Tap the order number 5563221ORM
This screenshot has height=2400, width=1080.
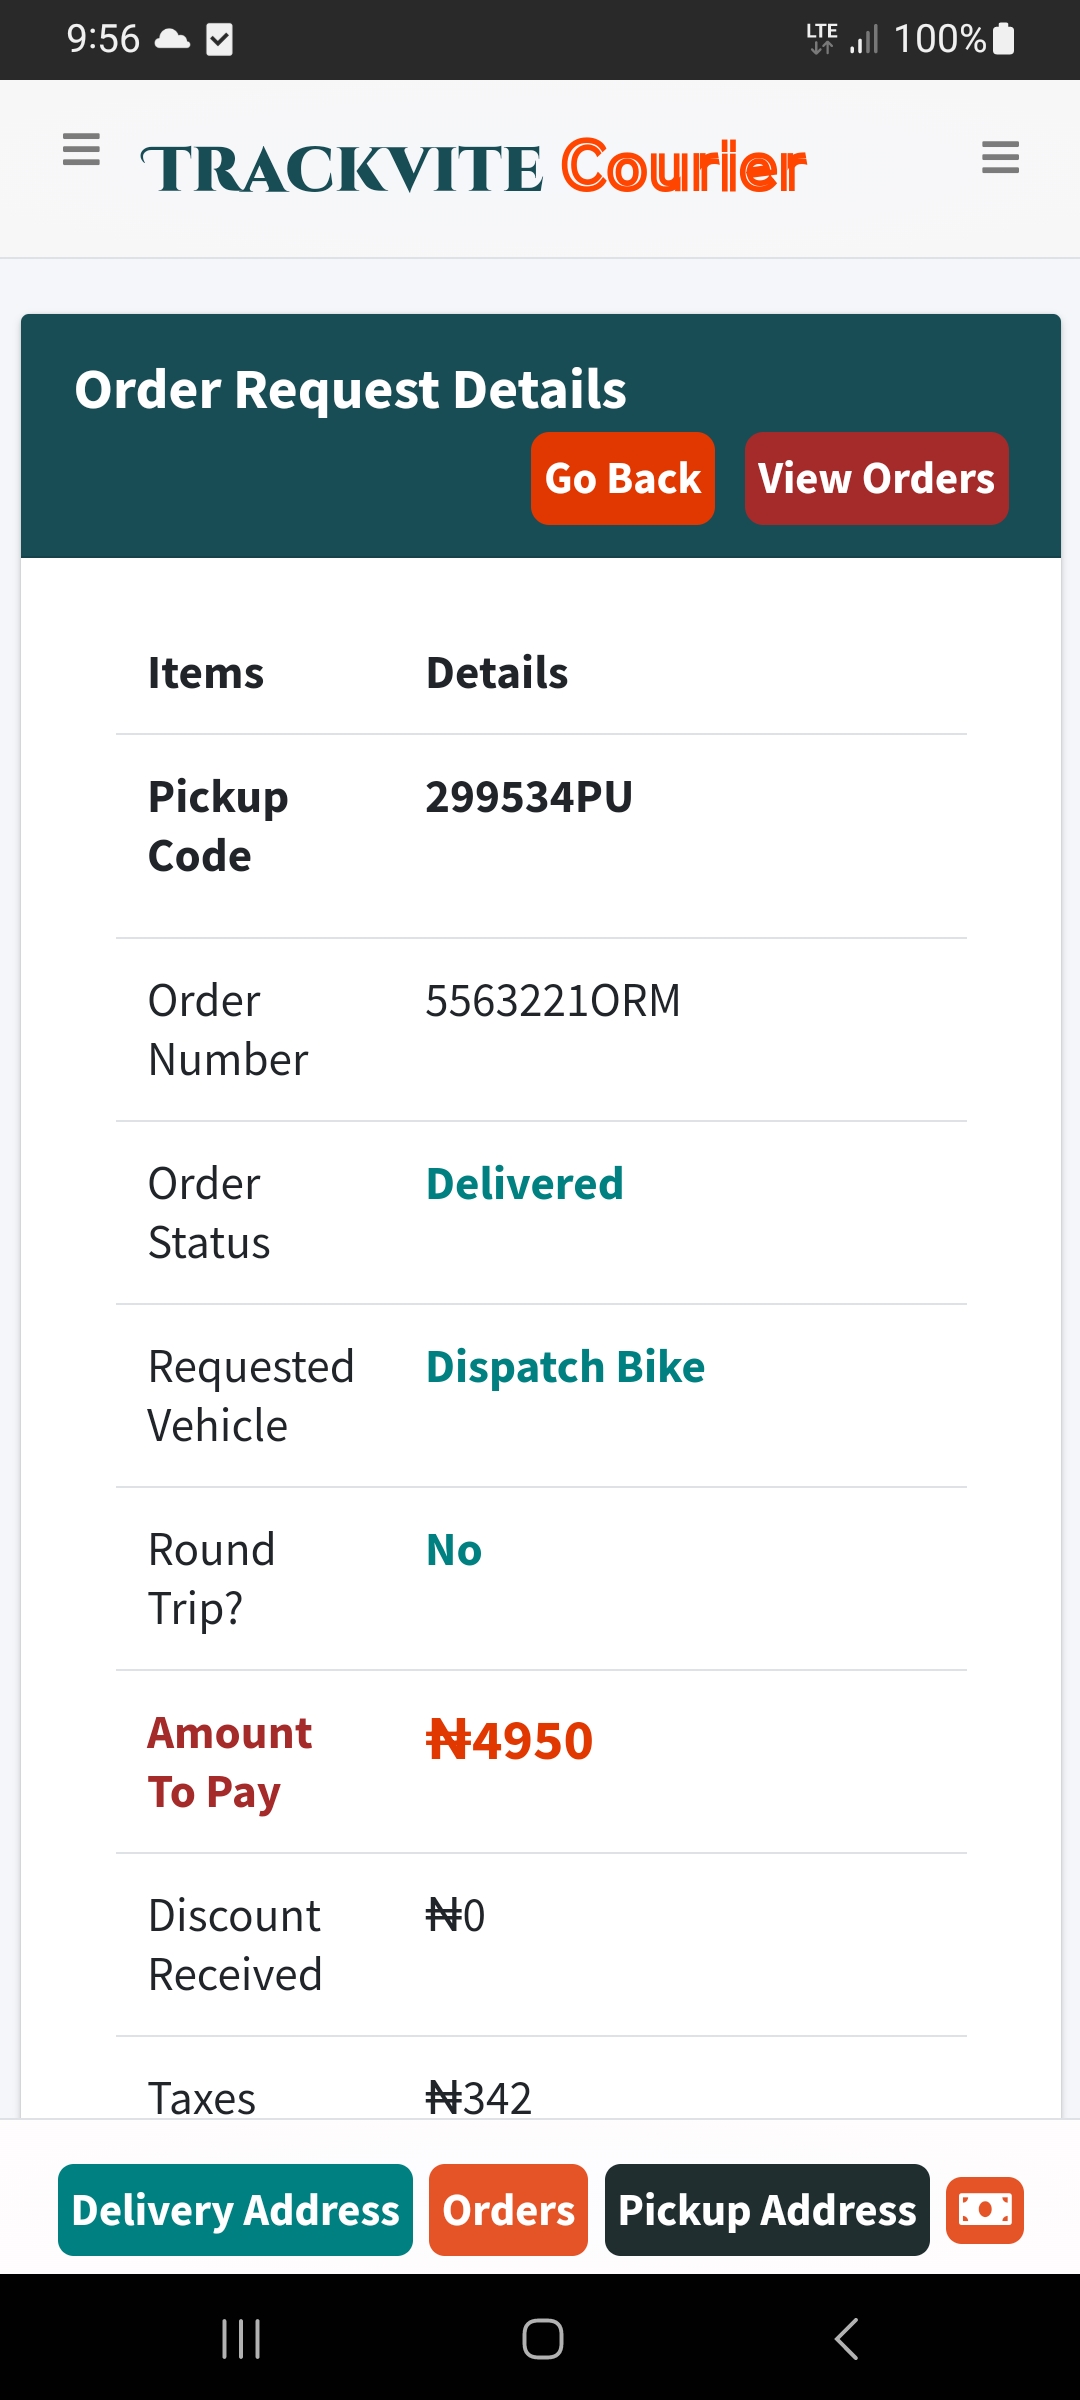pos(553,1001)
